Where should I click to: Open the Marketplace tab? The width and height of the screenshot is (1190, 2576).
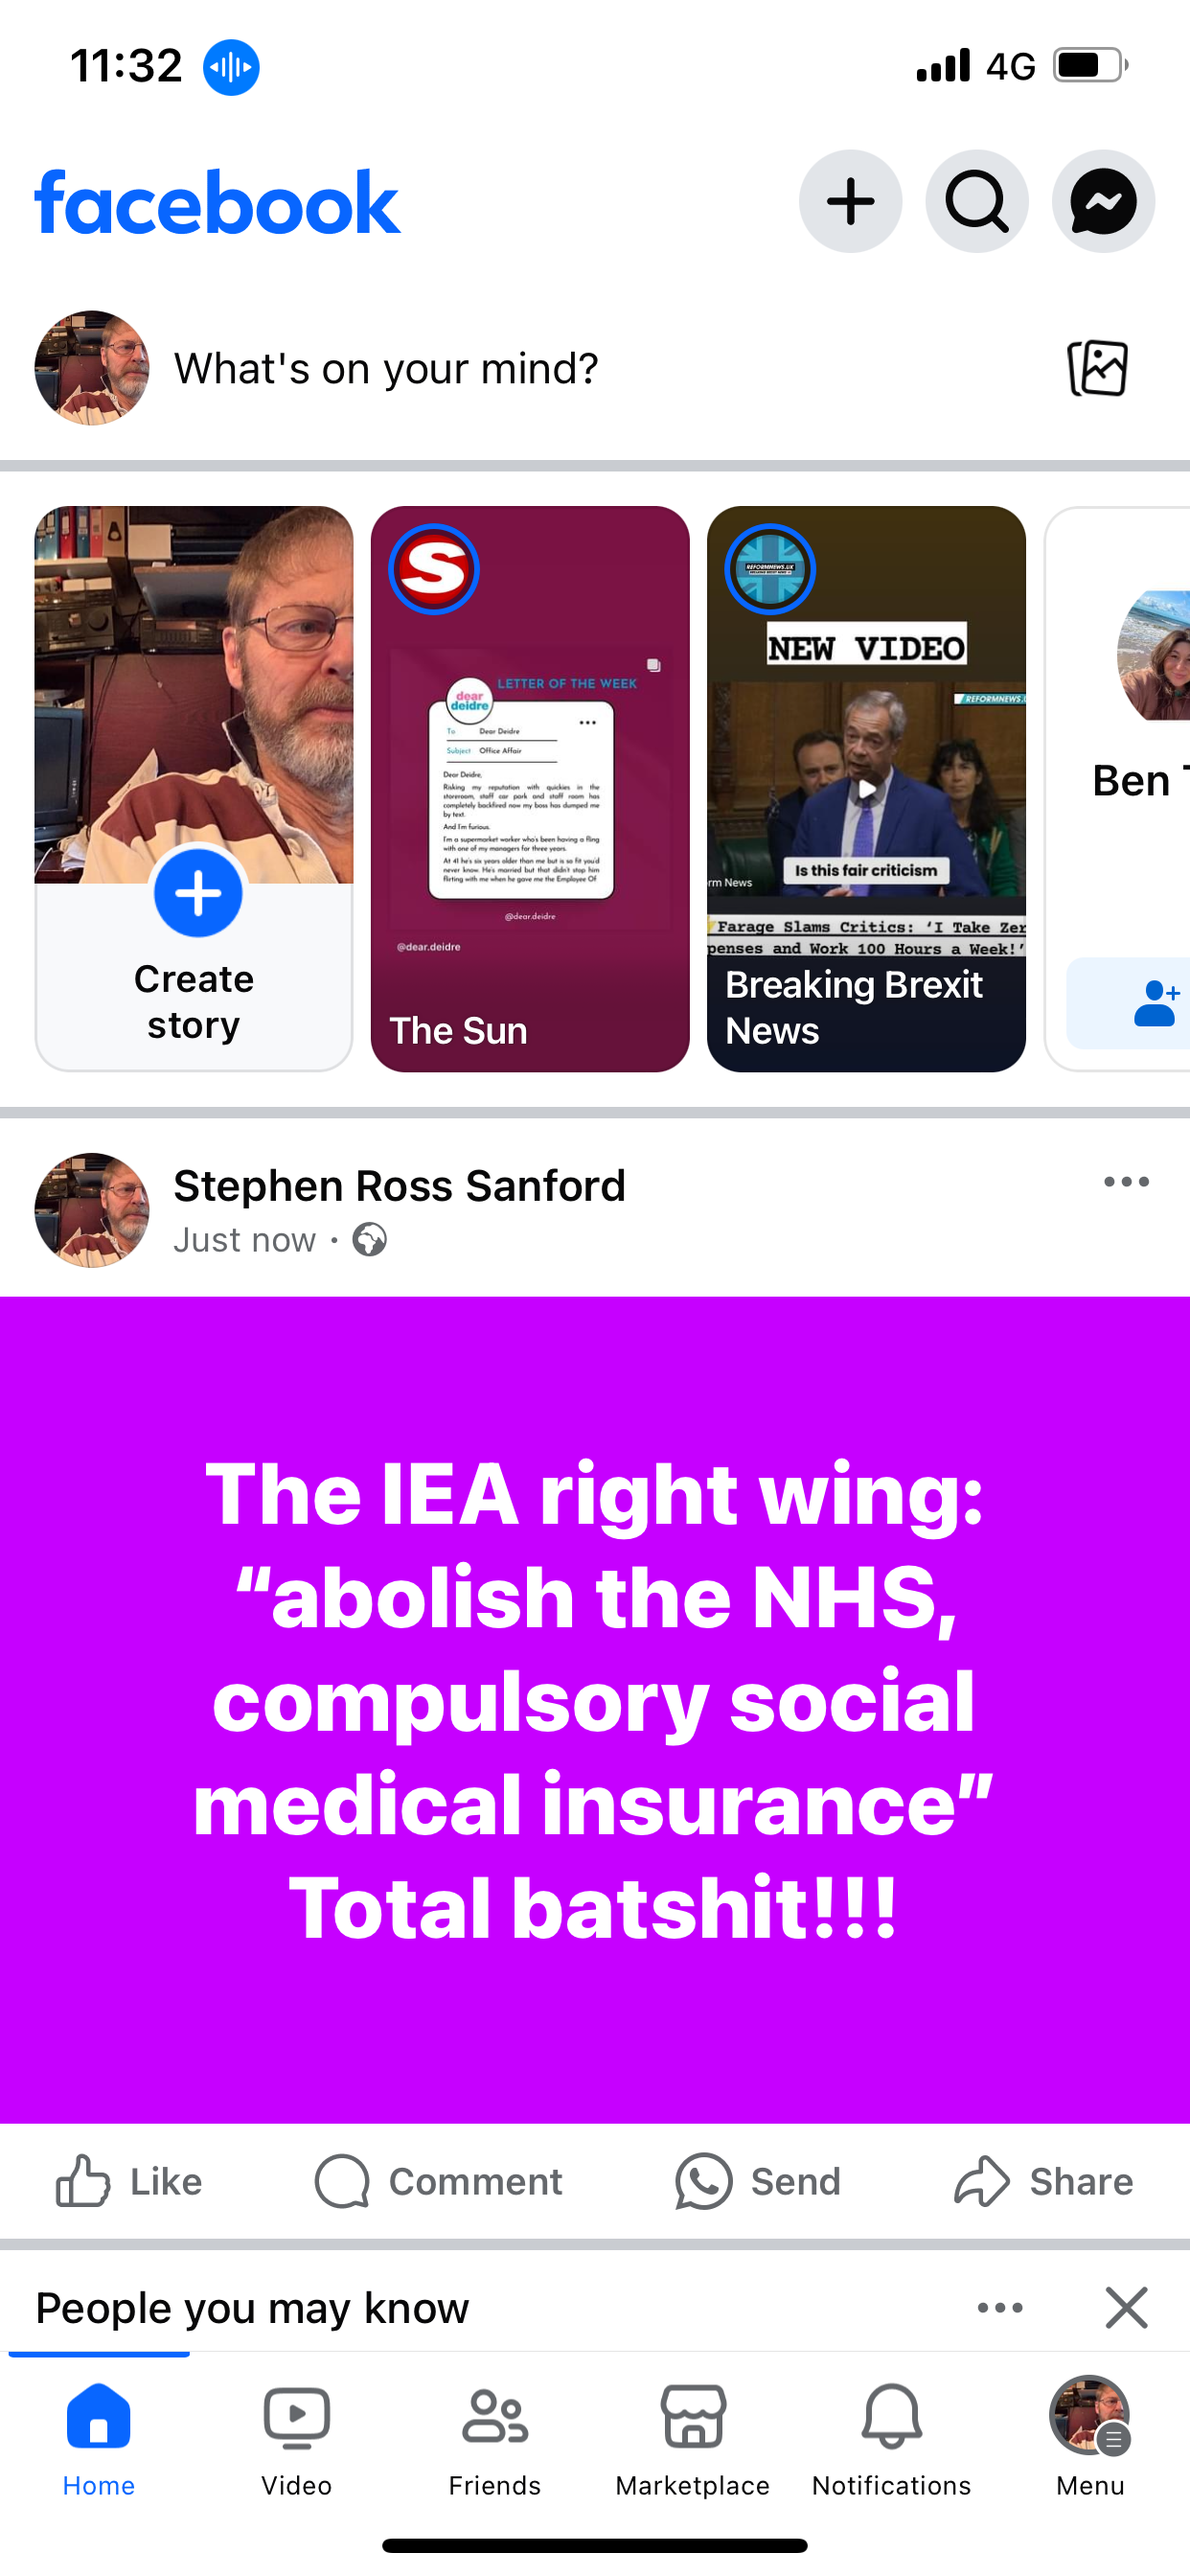click(x=693, y=2439)
